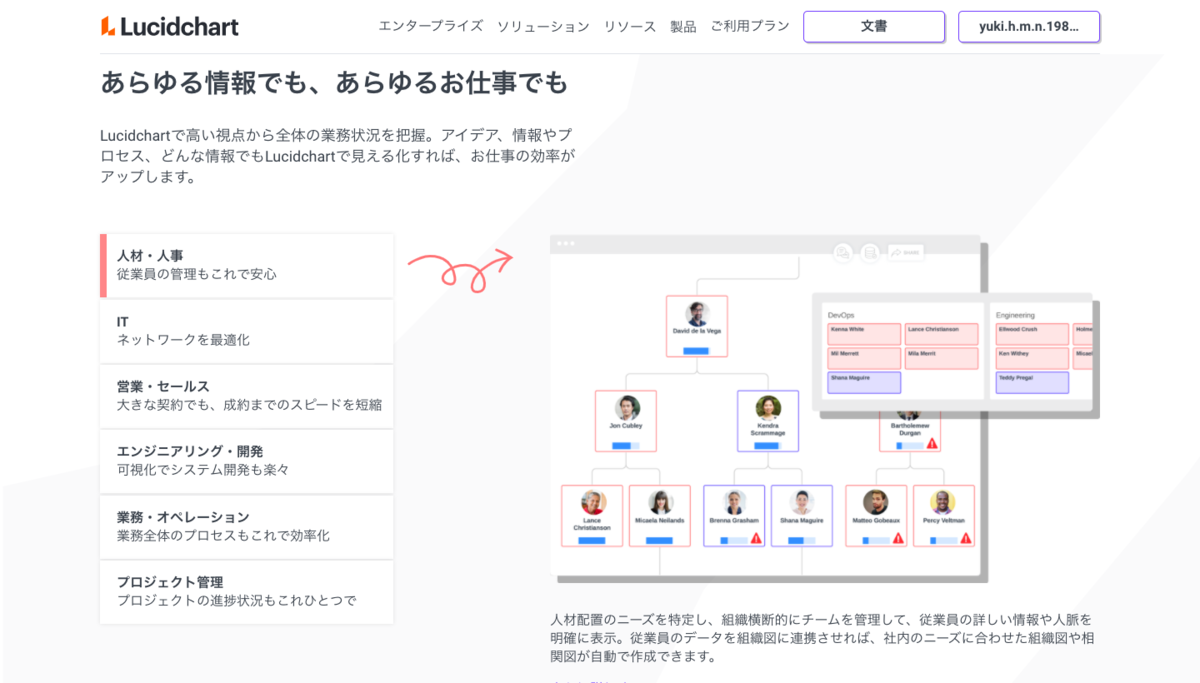This screenshot has width=1200, height=683.
Task: Click the Lucidchart logo
Action: tap(170, 26)
